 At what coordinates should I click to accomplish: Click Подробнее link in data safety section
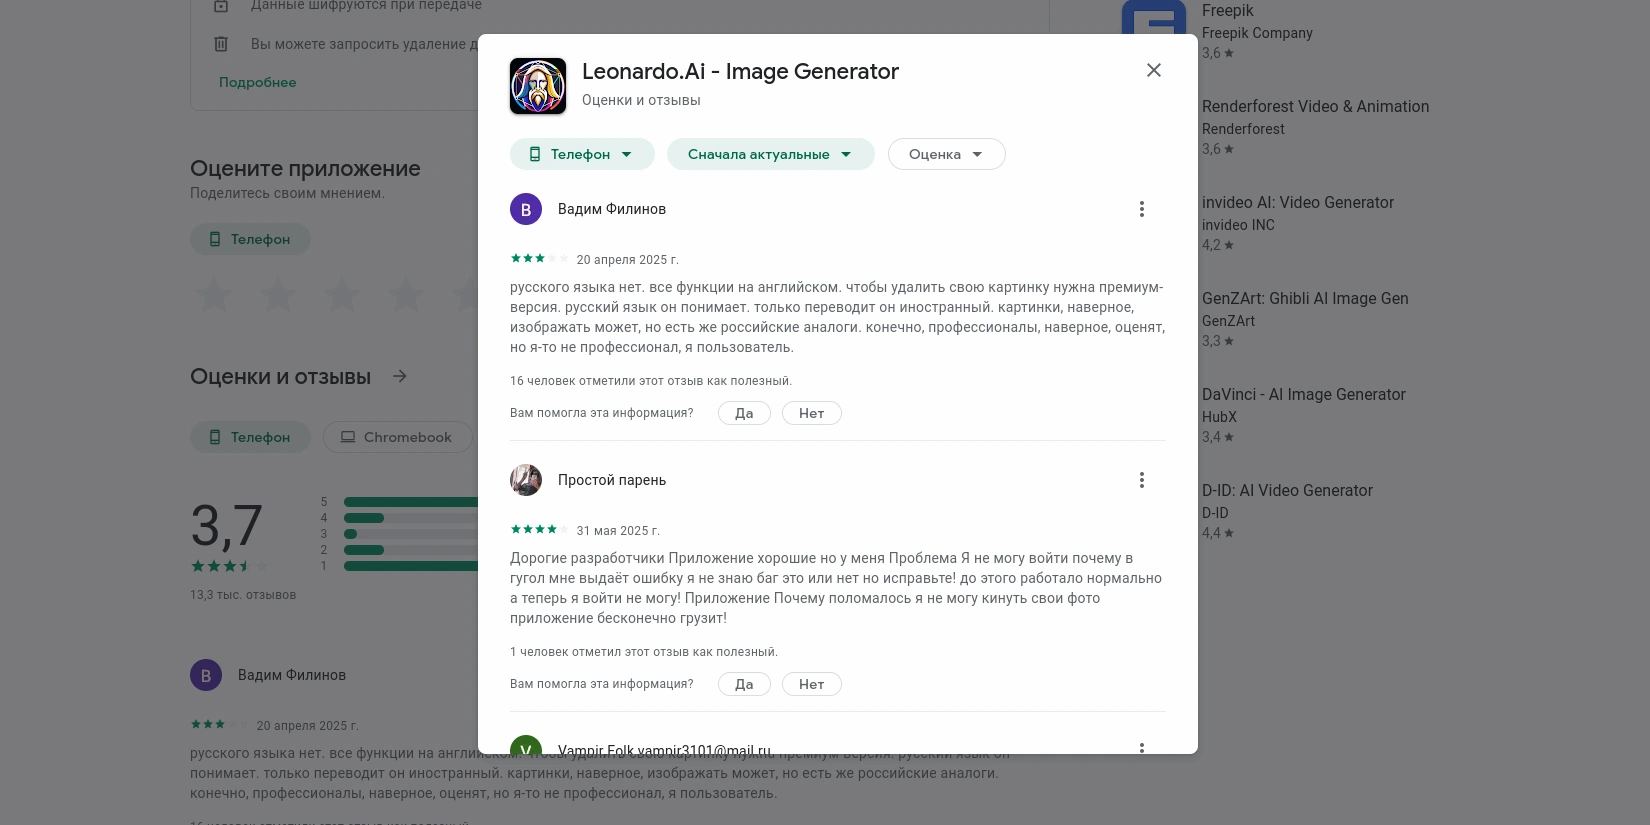coord(258,82)
